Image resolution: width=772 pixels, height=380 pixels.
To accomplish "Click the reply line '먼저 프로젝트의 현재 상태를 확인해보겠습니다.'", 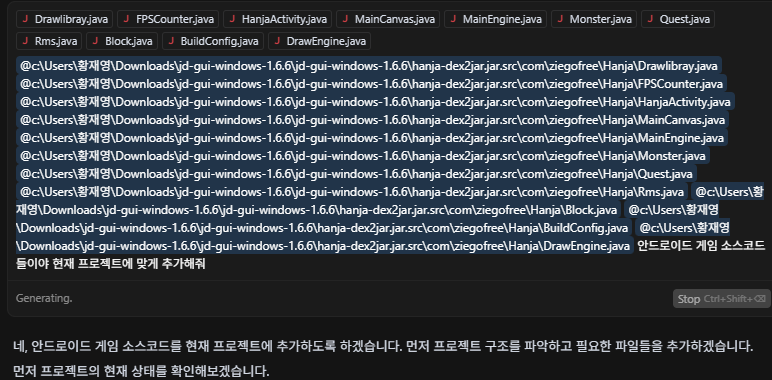I will pyautogui.click(x=141, y=371).
